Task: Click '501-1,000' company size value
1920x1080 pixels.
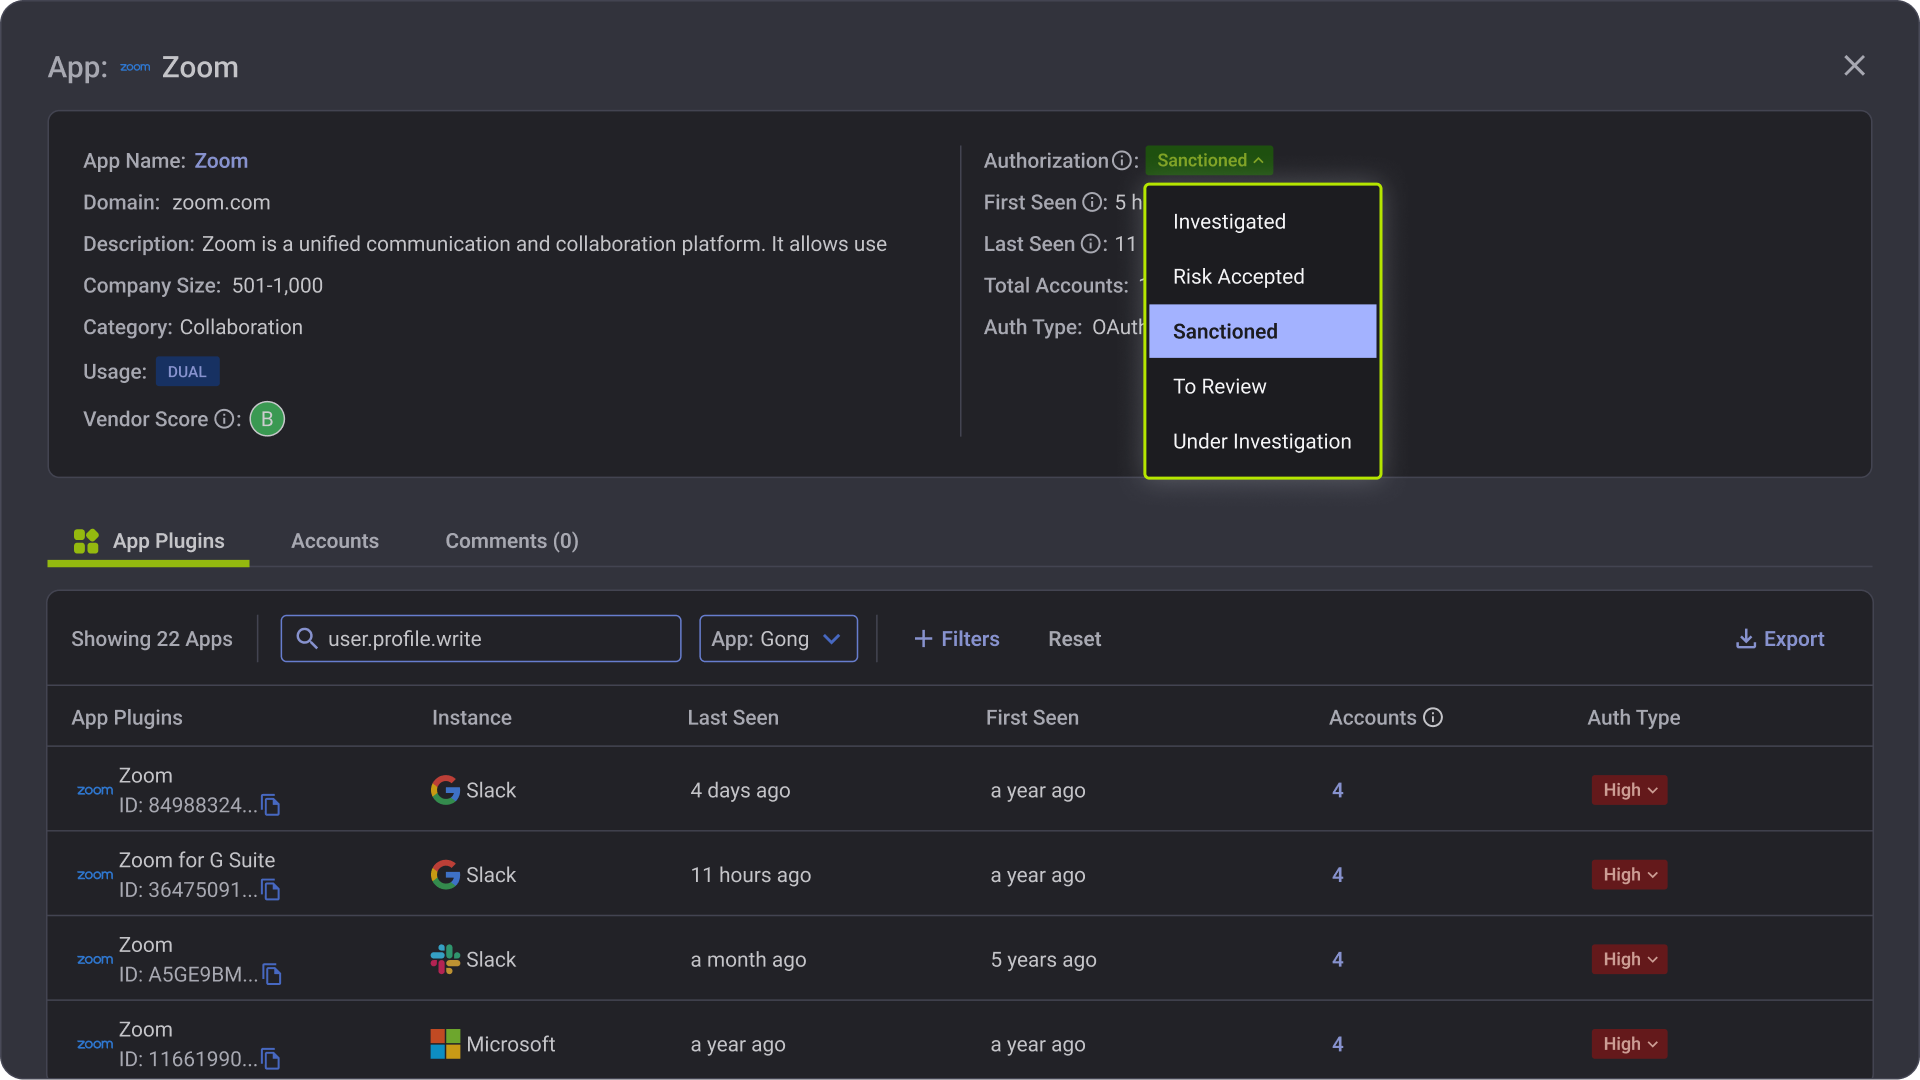Action: pyautogui.click(x=278, y=286)
